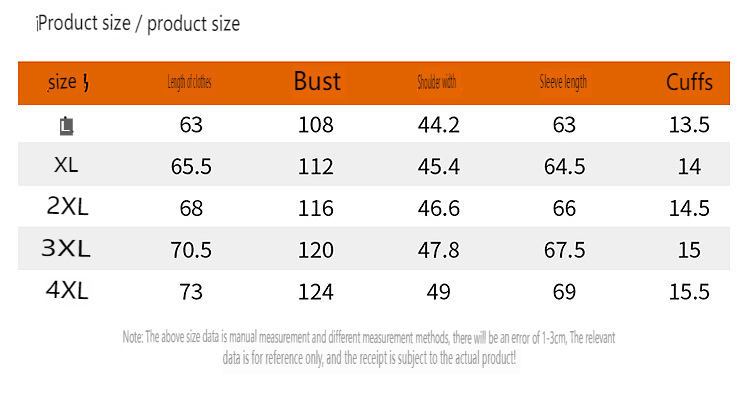Click bust value 124 for 4XL

click(x=316, y=292)
